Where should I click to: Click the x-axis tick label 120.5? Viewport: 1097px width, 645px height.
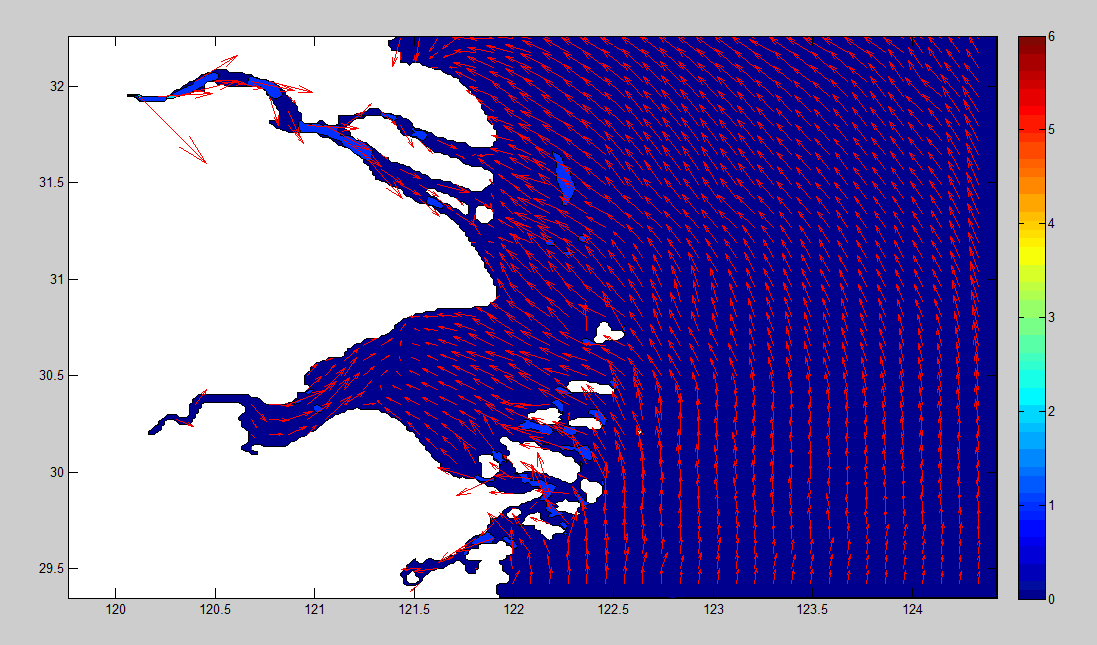point(215,609)
